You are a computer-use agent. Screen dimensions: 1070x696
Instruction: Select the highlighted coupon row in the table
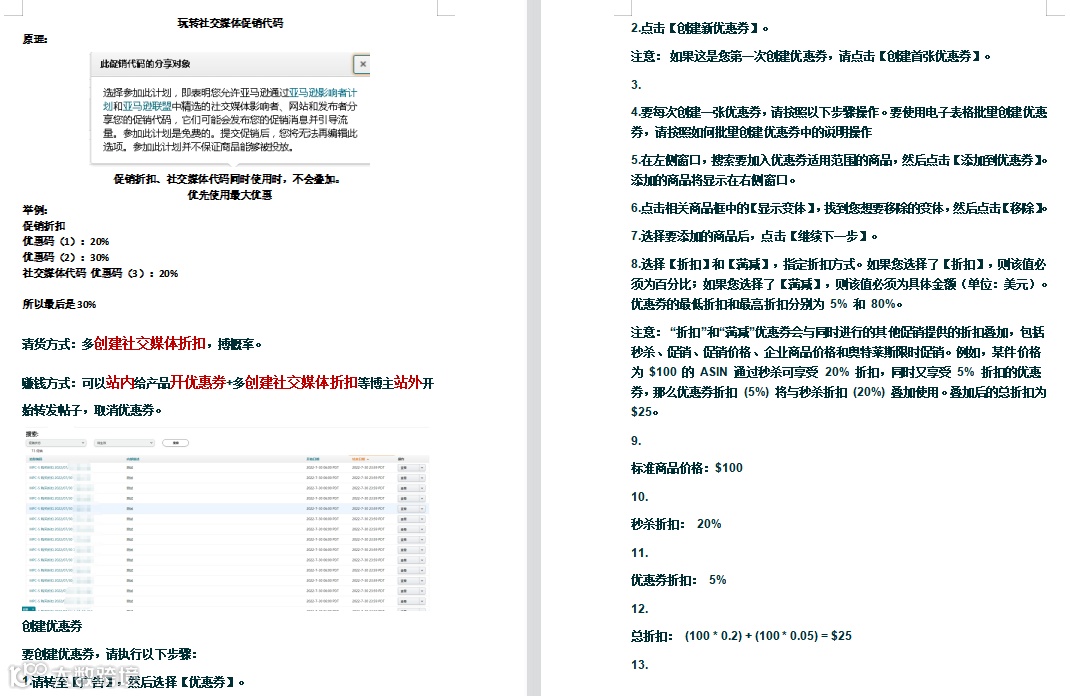coord(200,508)
